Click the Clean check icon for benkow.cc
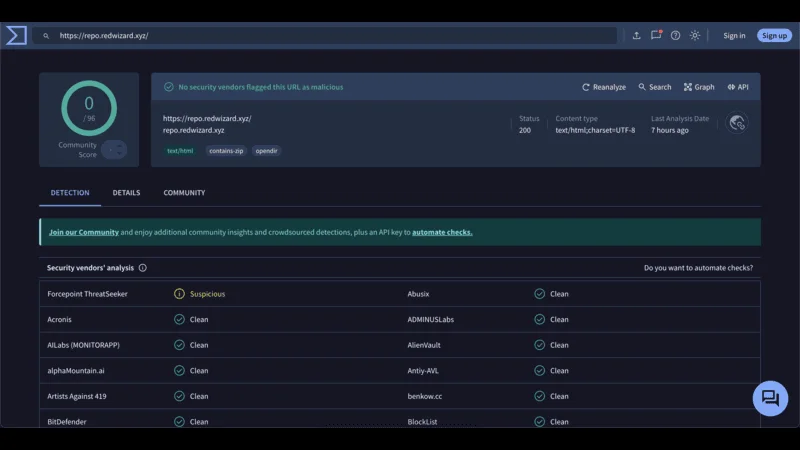Screen dimensions: 800x450 539,396
